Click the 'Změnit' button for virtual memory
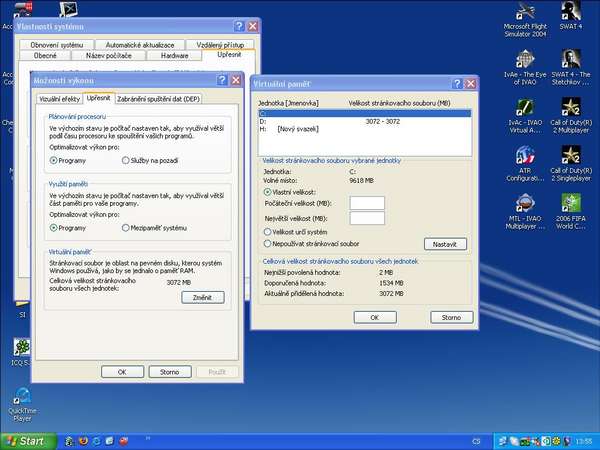This screenshot has width=600, height=450. [x=203, y=297]
